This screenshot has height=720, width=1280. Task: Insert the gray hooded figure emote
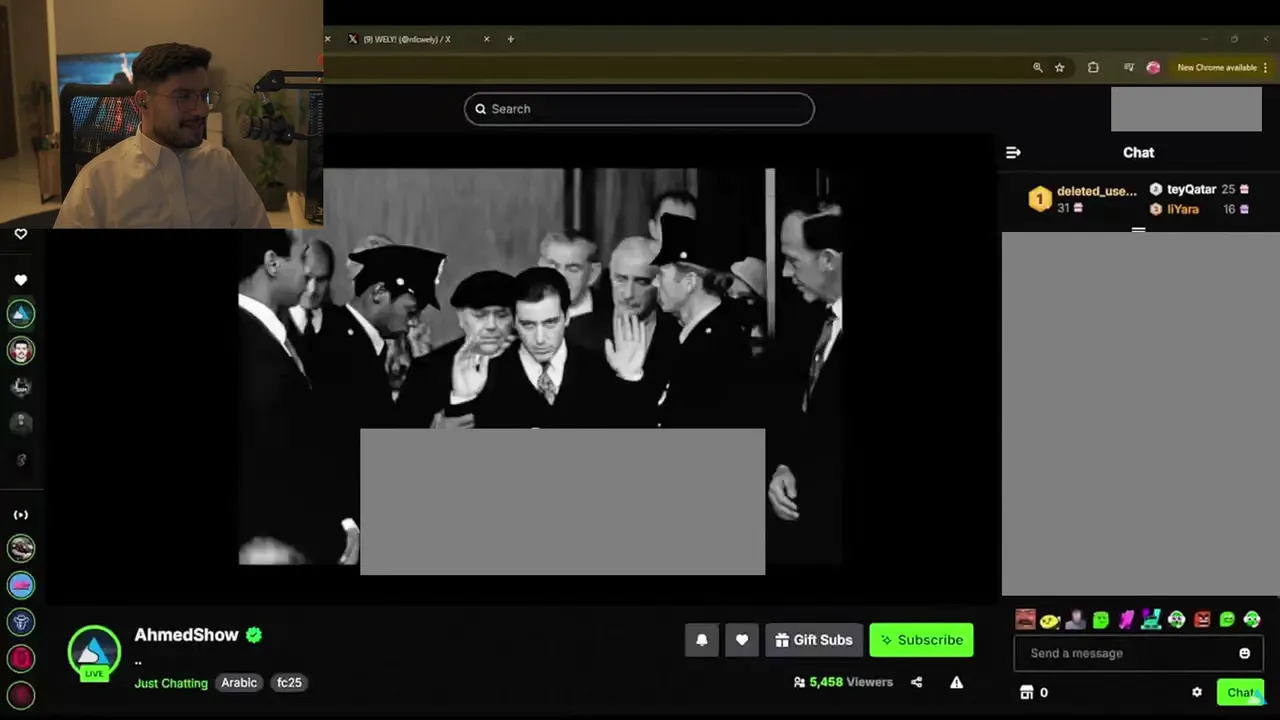pyautogui.click(x=1075, y=620)
